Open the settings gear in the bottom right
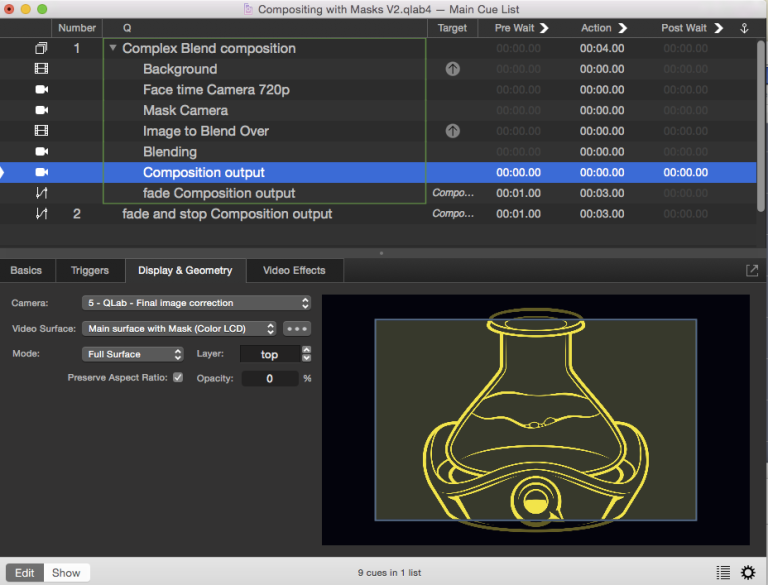This screenshot has height=585, width=768. (x=748, y=572)
